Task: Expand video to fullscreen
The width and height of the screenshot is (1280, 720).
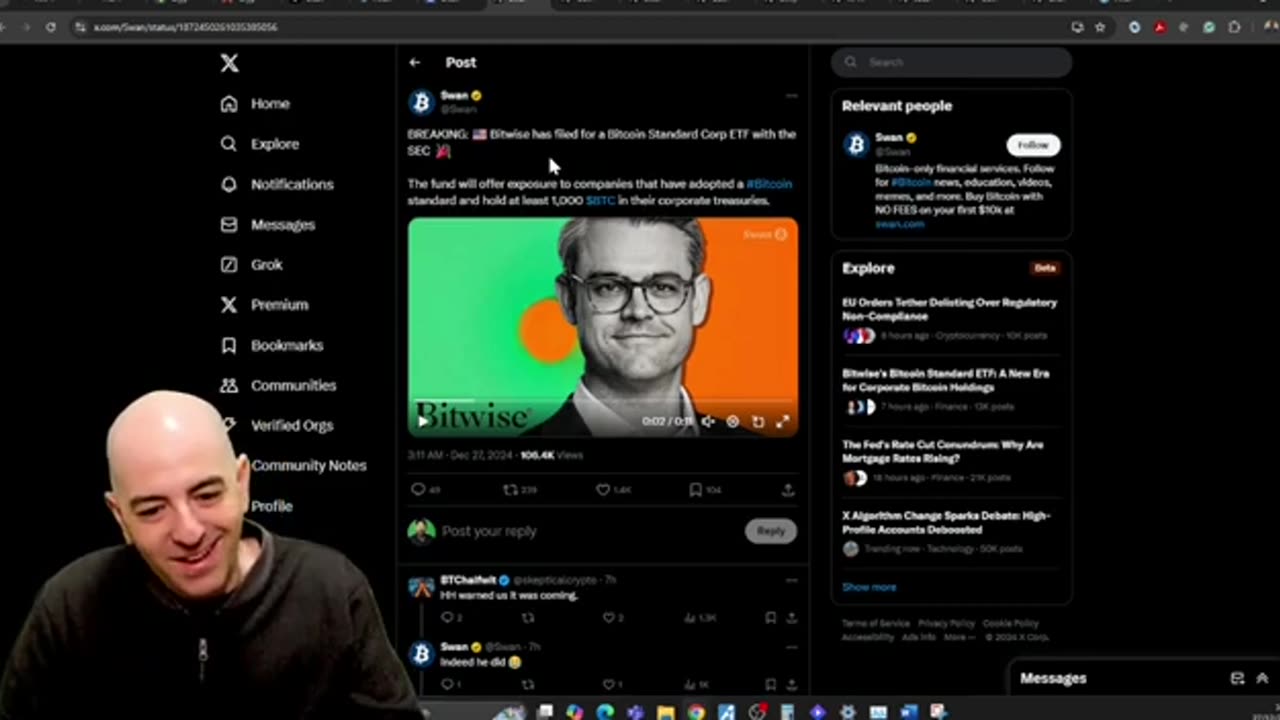Action: coord(782,422)
